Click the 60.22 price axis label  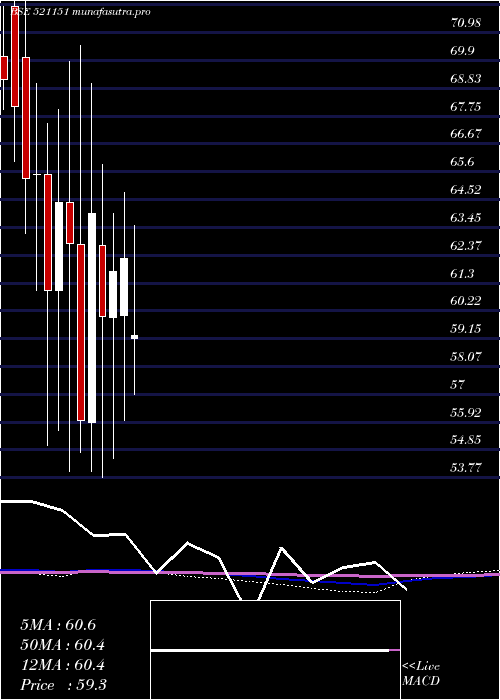[x=466, y=301]
